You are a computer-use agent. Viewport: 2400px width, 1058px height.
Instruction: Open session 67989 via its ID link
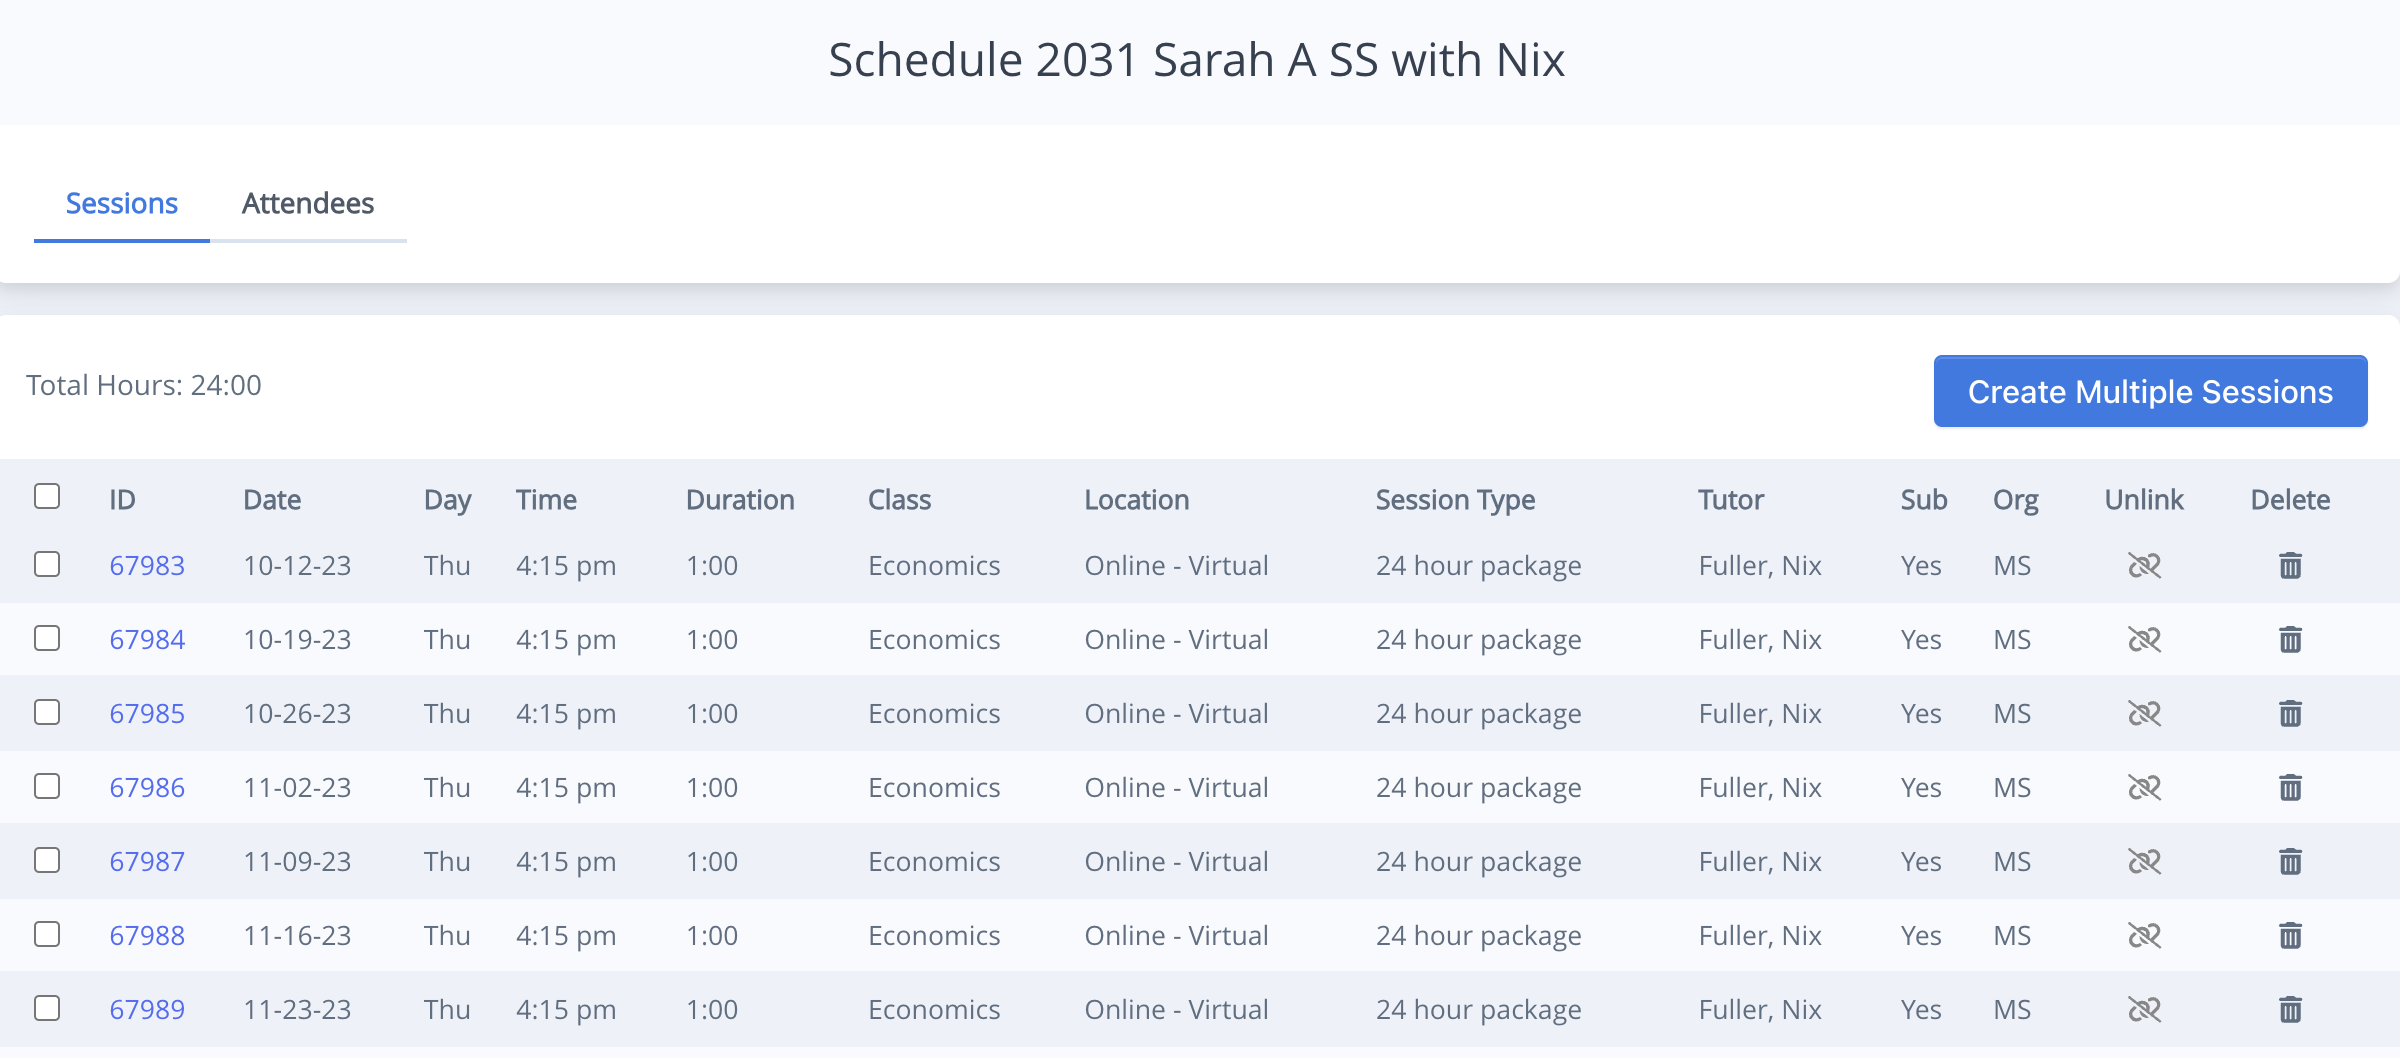coord(147,1009)
